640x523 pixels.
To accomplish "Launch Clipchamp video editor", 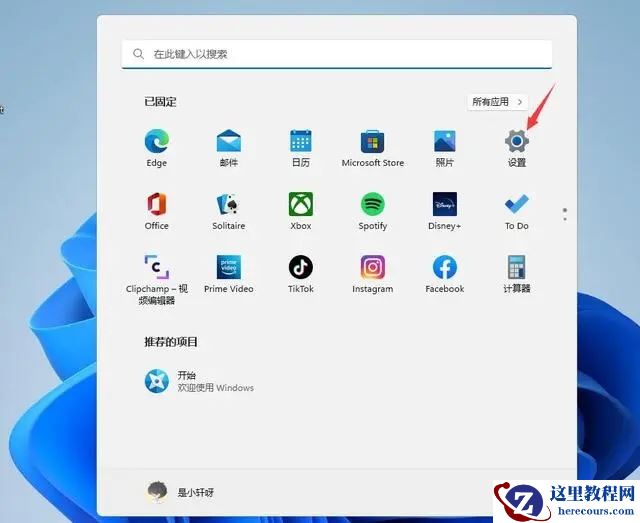I will pos(157,280).
